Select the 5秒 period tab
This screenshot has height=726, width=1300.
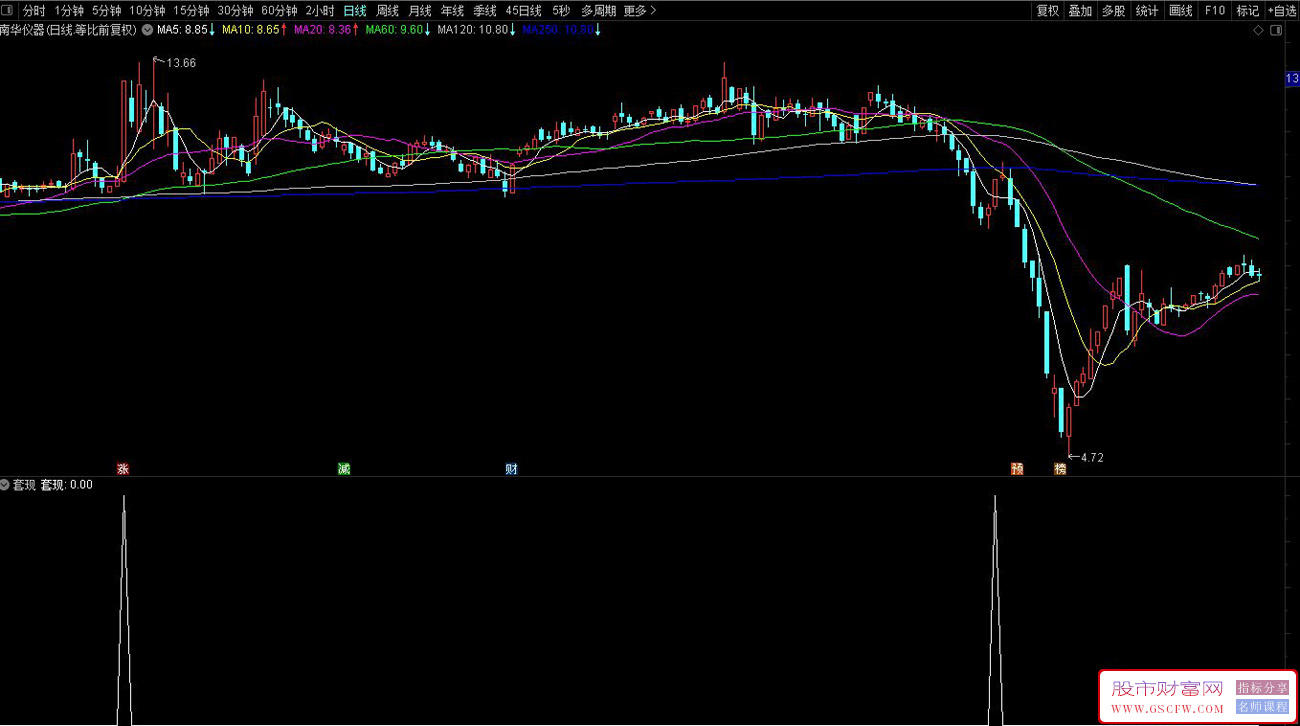561,11
